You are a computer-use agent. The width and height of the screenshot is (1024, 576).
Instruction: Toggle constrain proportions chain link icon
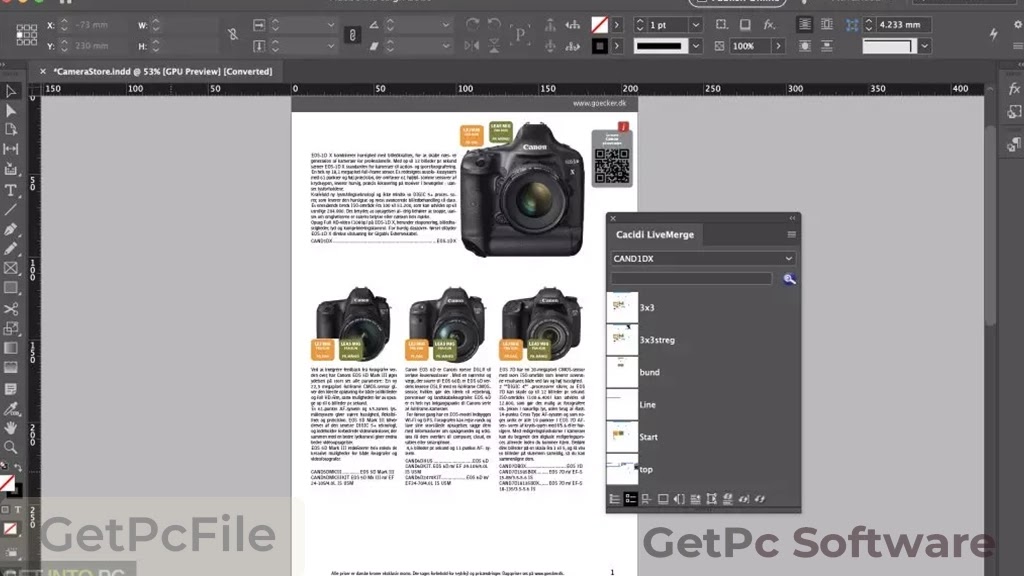point(232,35)
